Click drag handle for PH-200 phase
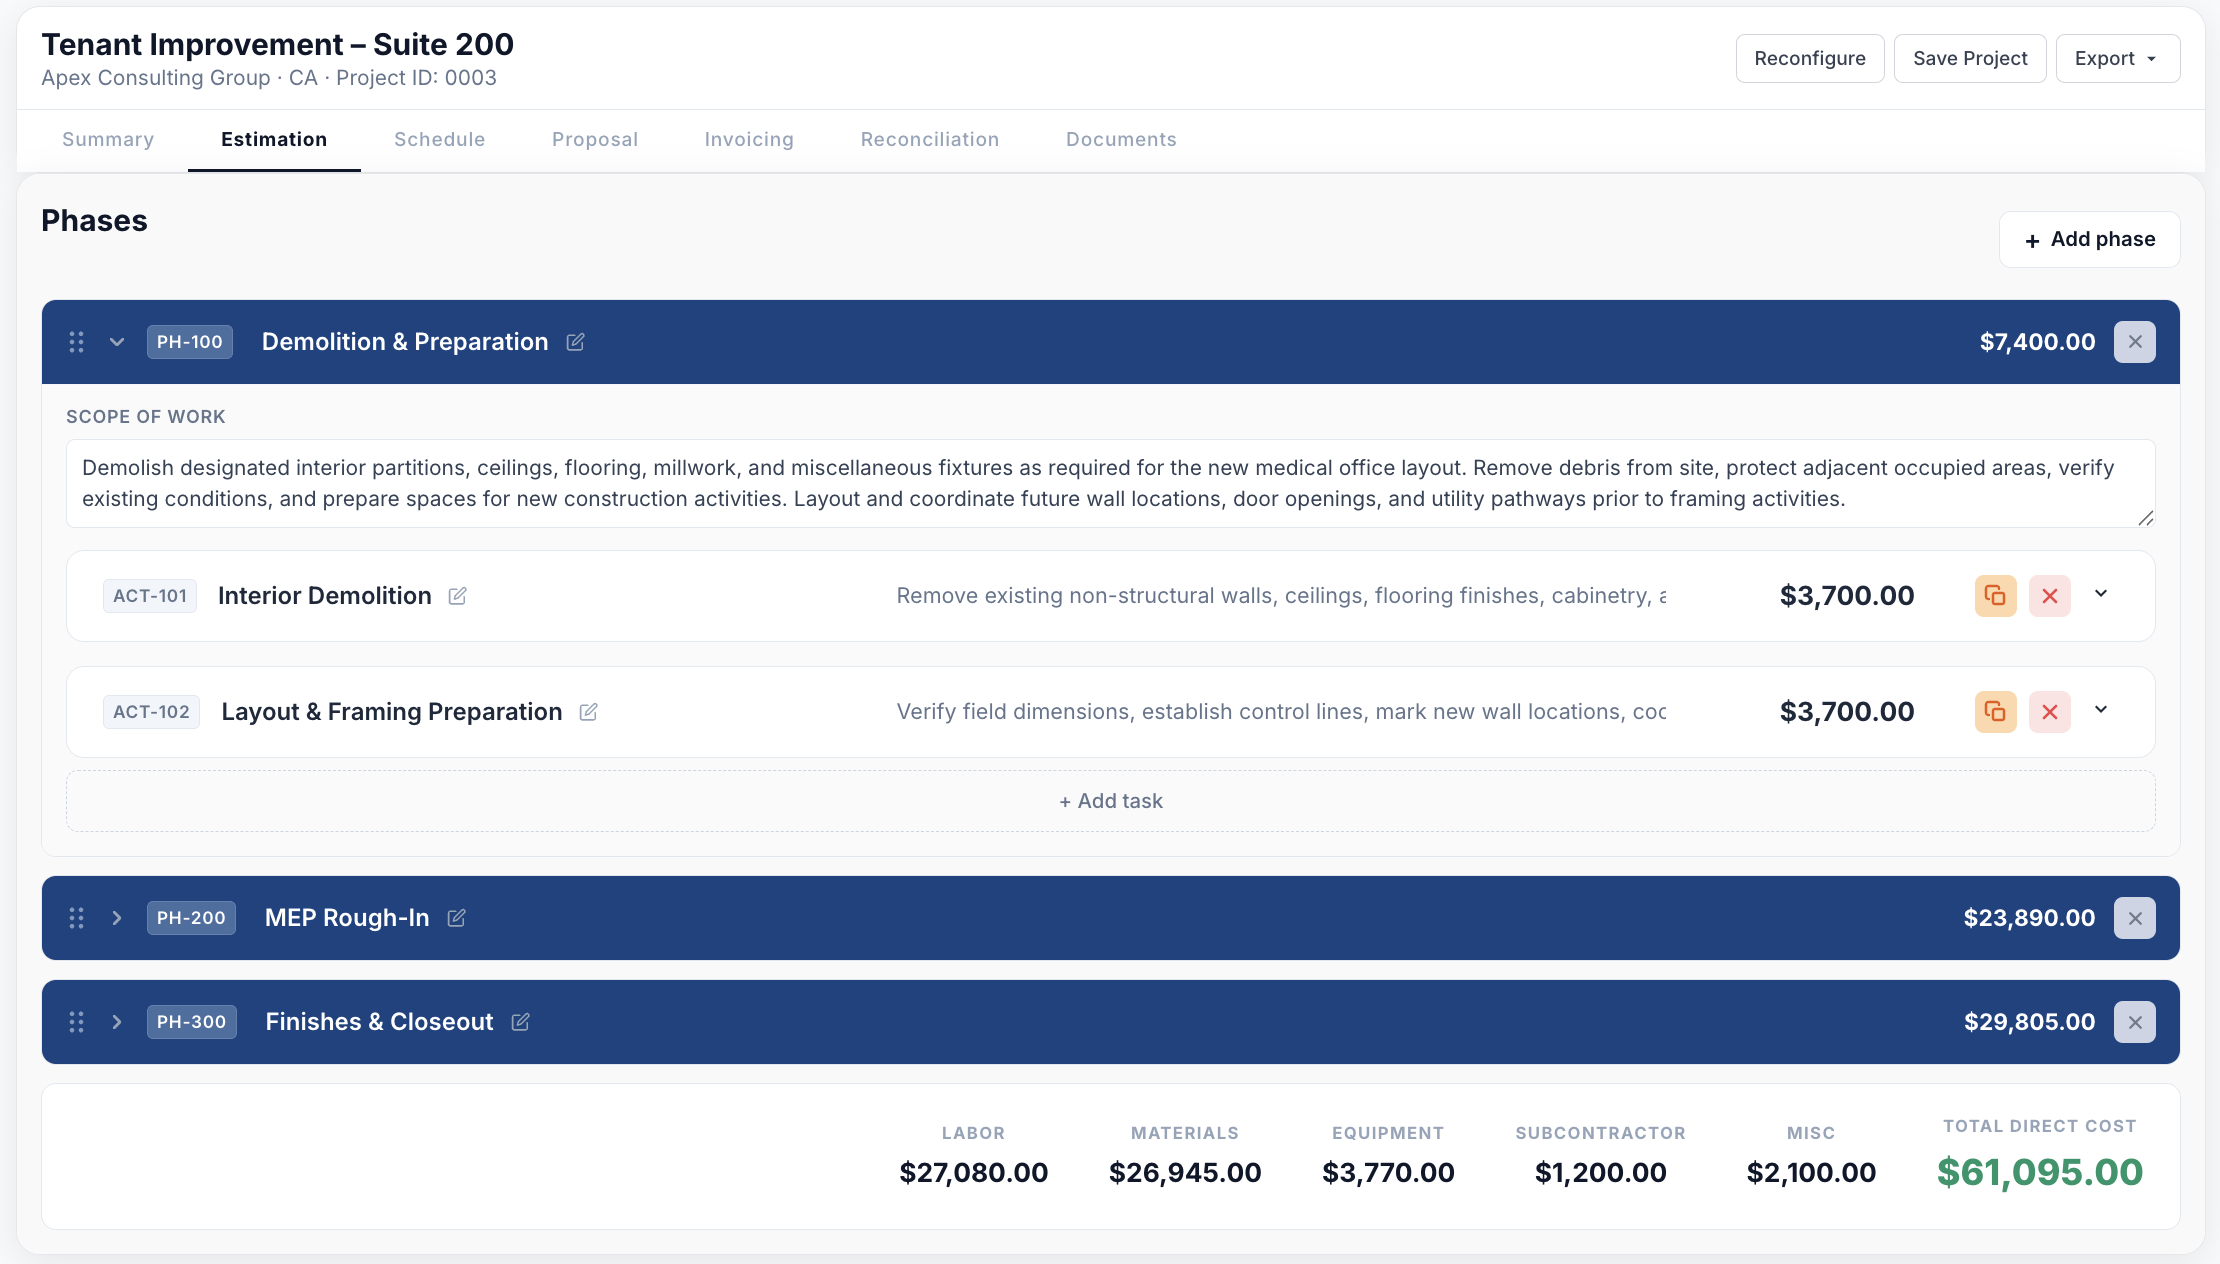The height and width of the screenshot is (1264, 2220). 76,918
